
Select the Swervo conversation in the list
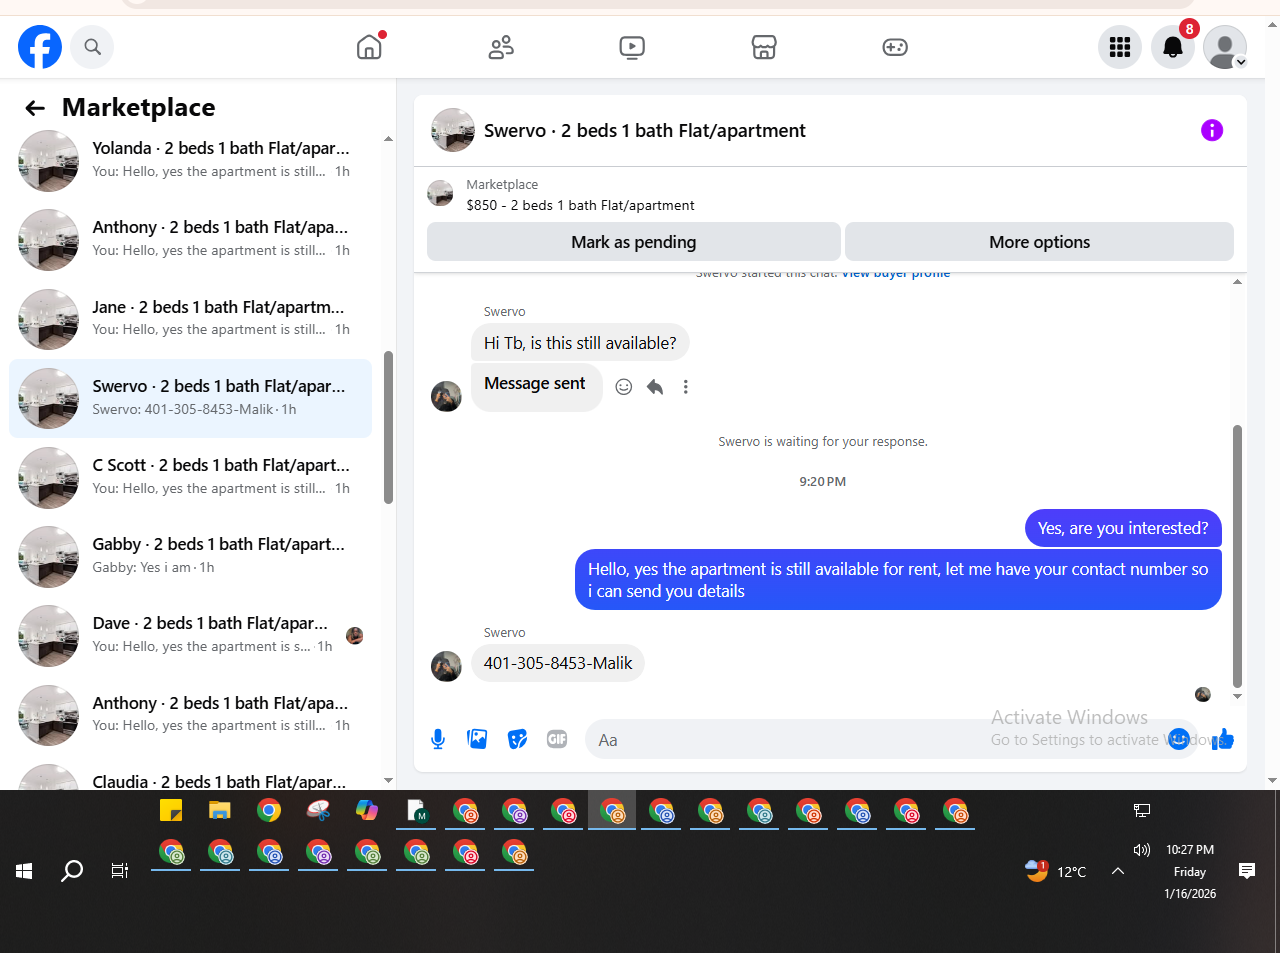pyautogui.click(x=190, y=398)
